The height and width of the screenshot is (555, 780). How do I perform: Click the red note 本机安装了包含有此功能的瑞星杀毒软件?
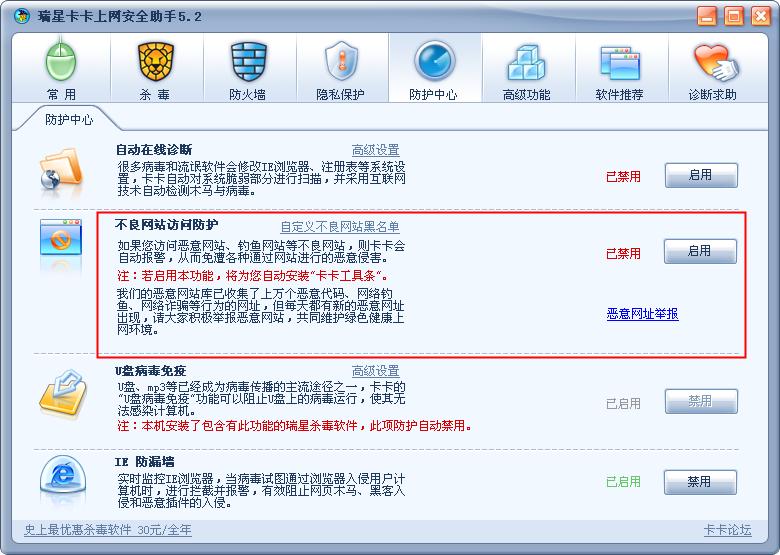[294, 426]
